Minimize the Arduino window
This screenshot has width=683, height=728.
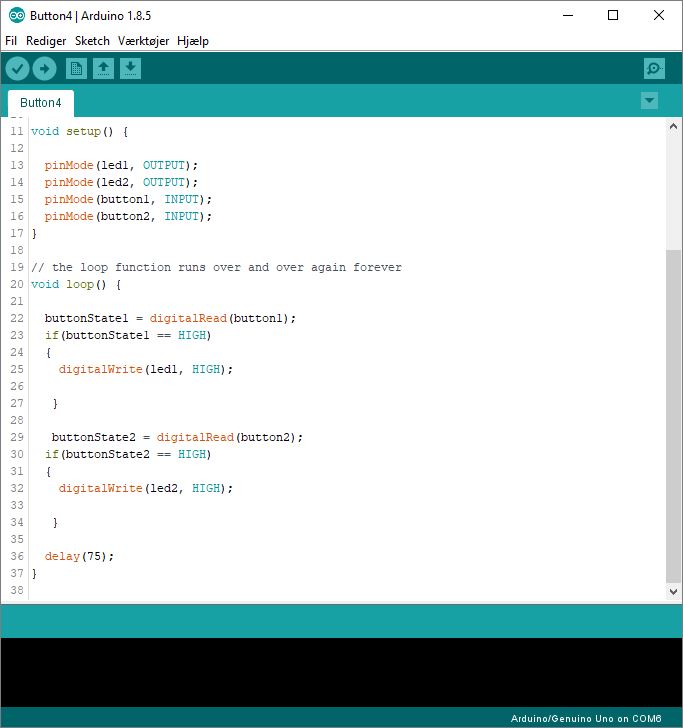(x=568, y=15)
